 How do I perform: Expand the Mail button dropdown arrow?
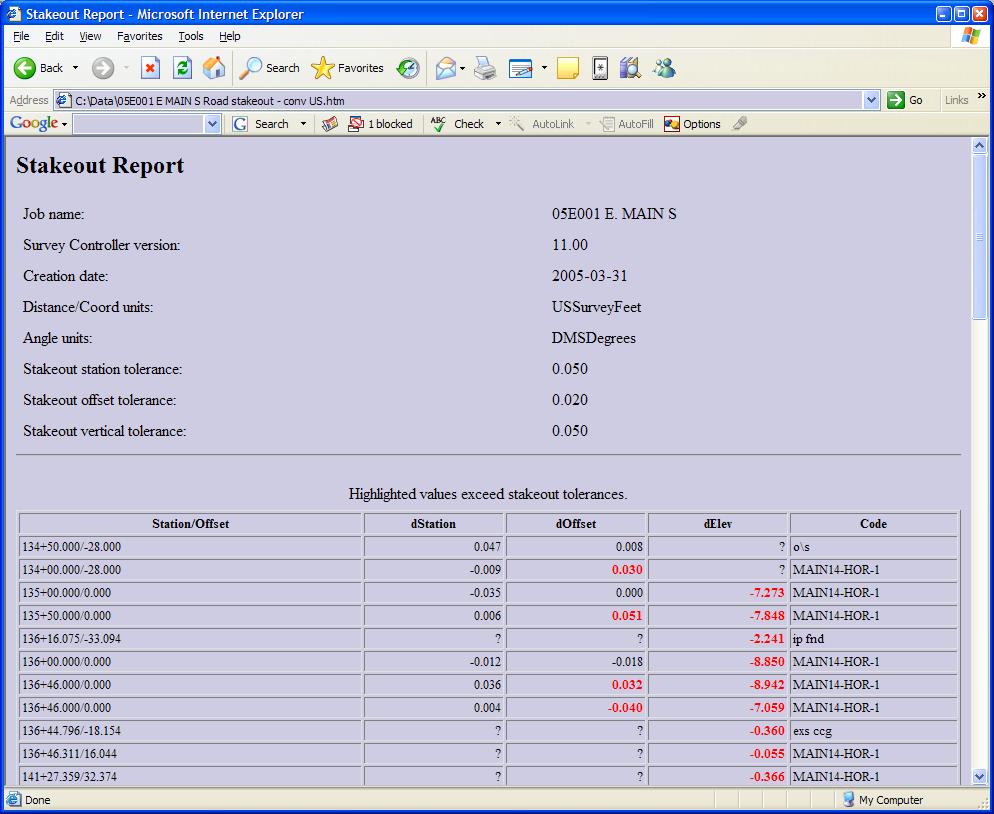[462, 68]
